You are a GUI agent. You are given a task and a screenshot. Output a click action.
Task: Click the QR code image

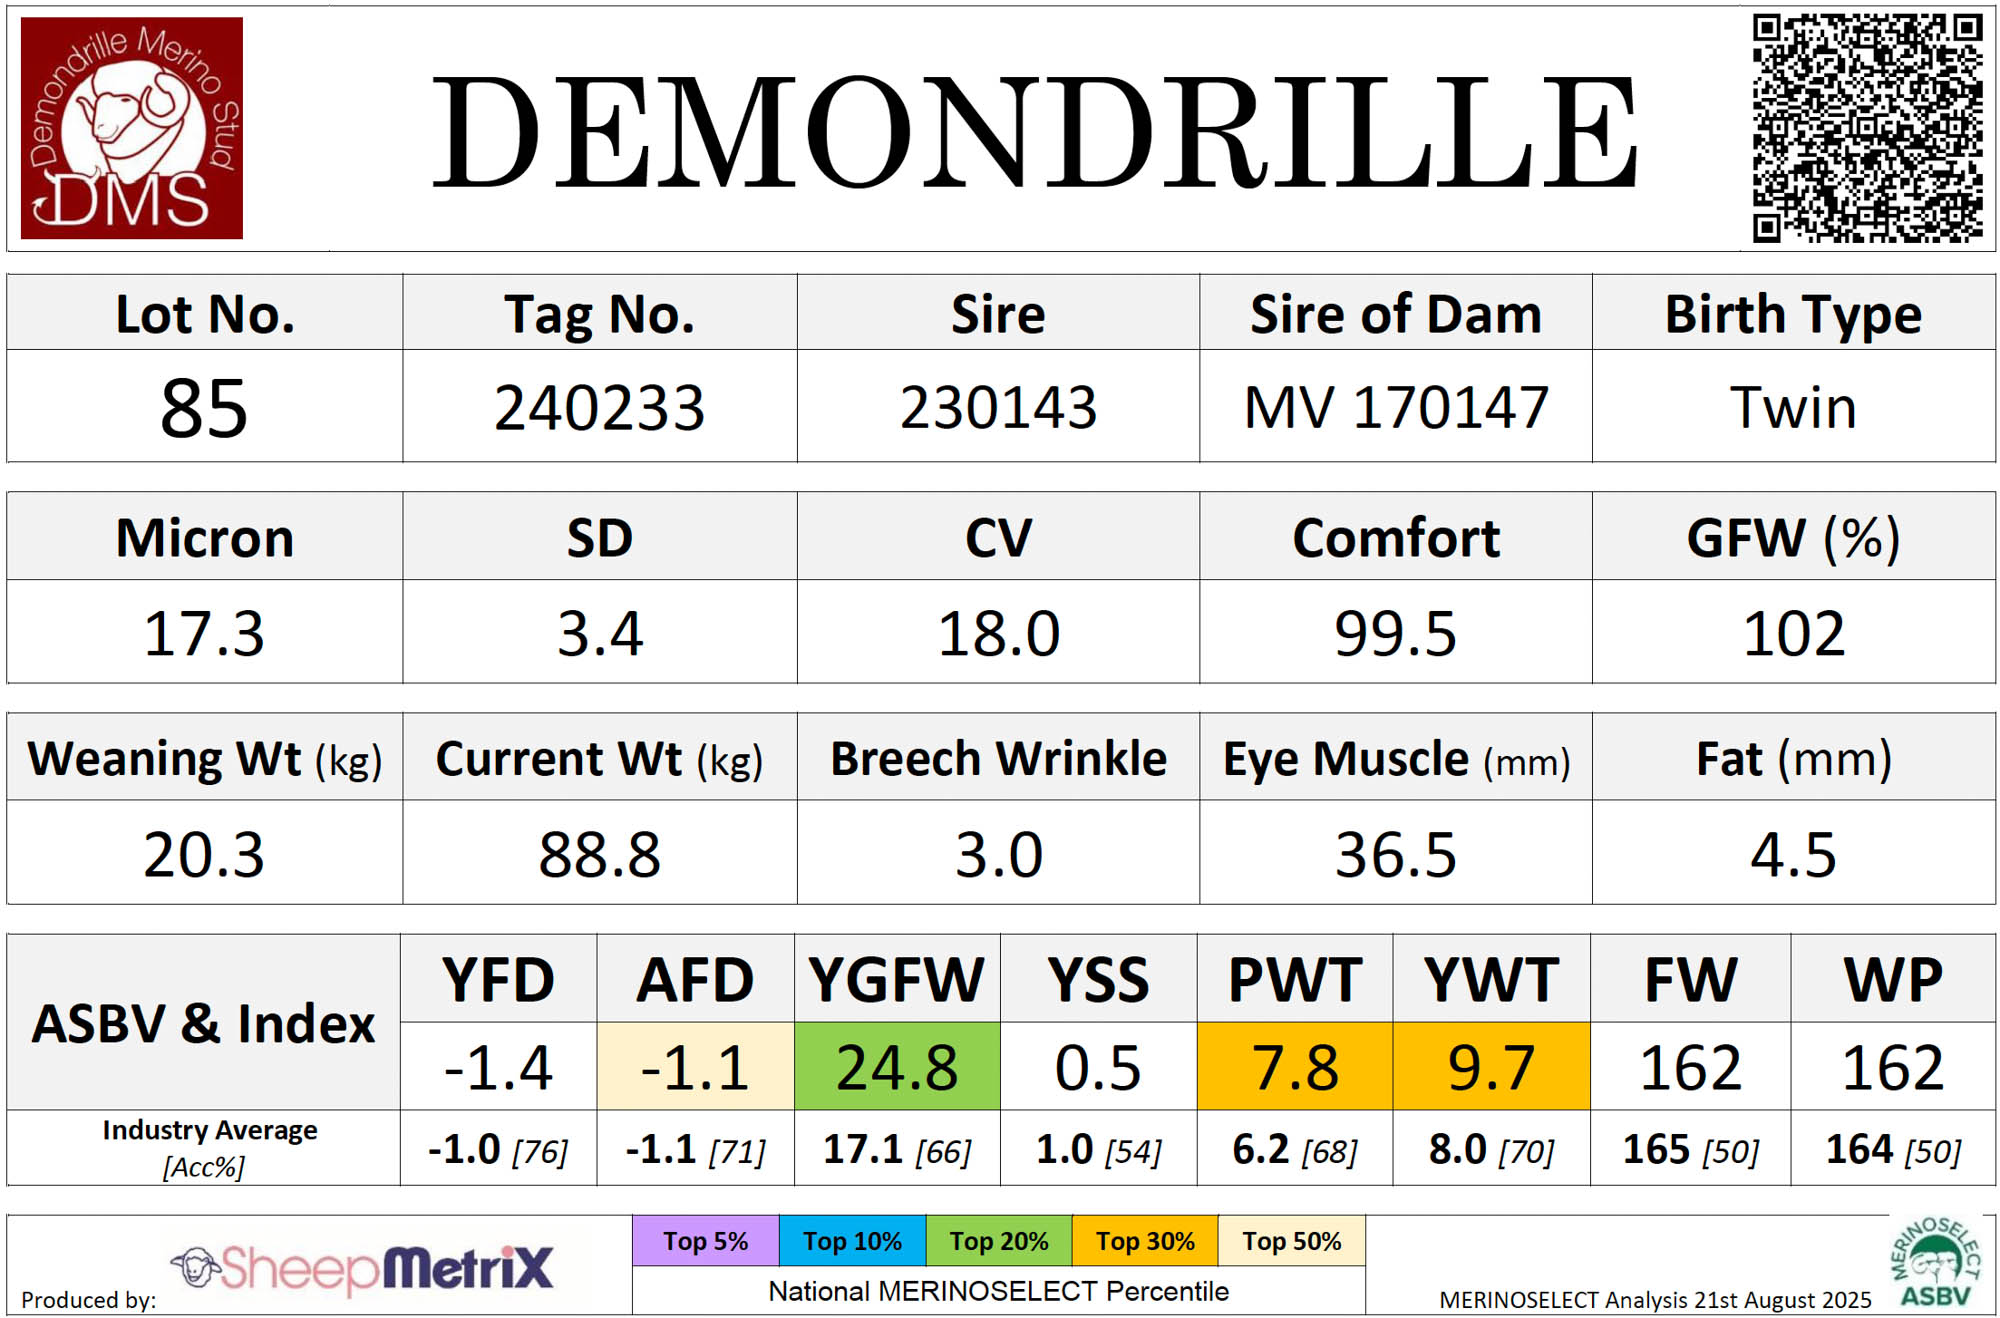pos(1867,128)
